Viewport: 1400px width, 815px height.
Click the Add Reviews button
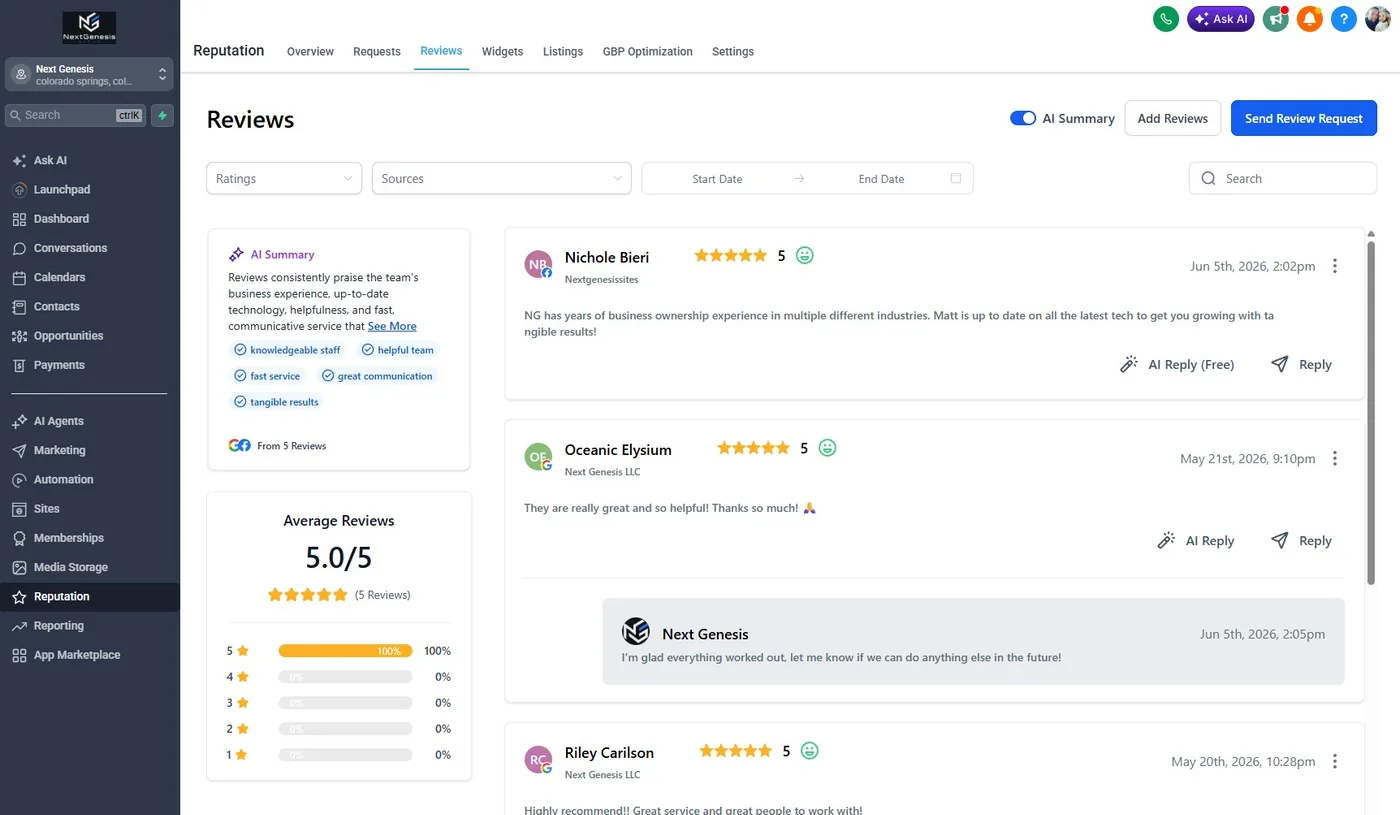pyautogui.click(x=1173, y=118)
